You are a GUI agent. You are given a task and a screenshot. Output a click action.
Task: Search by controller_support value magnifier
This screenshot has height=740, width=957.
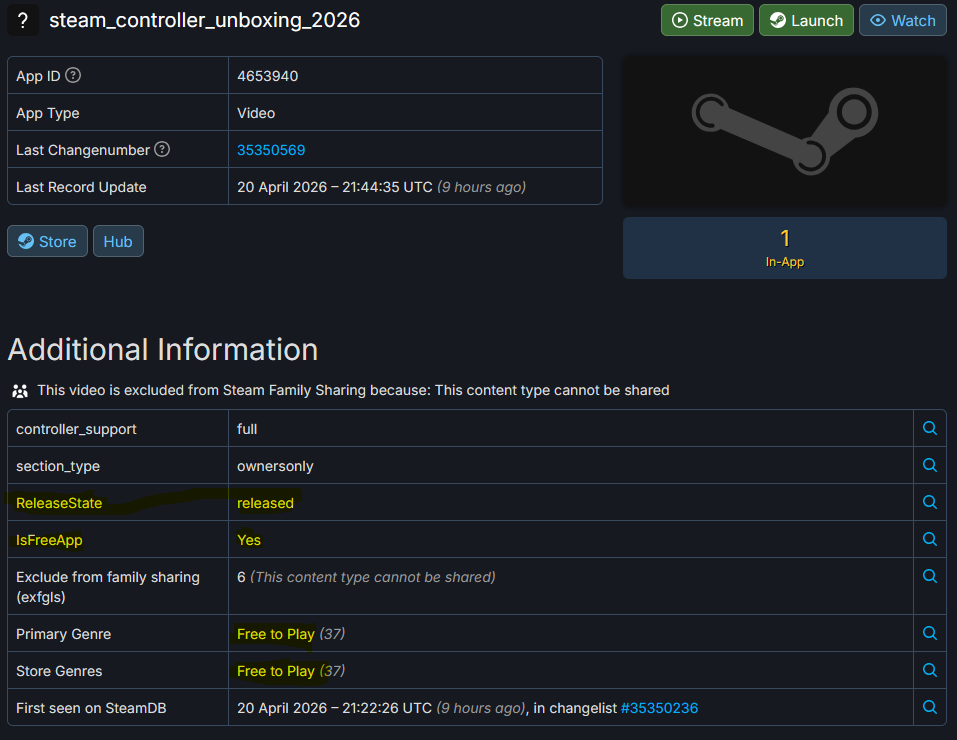click(930, 428)
